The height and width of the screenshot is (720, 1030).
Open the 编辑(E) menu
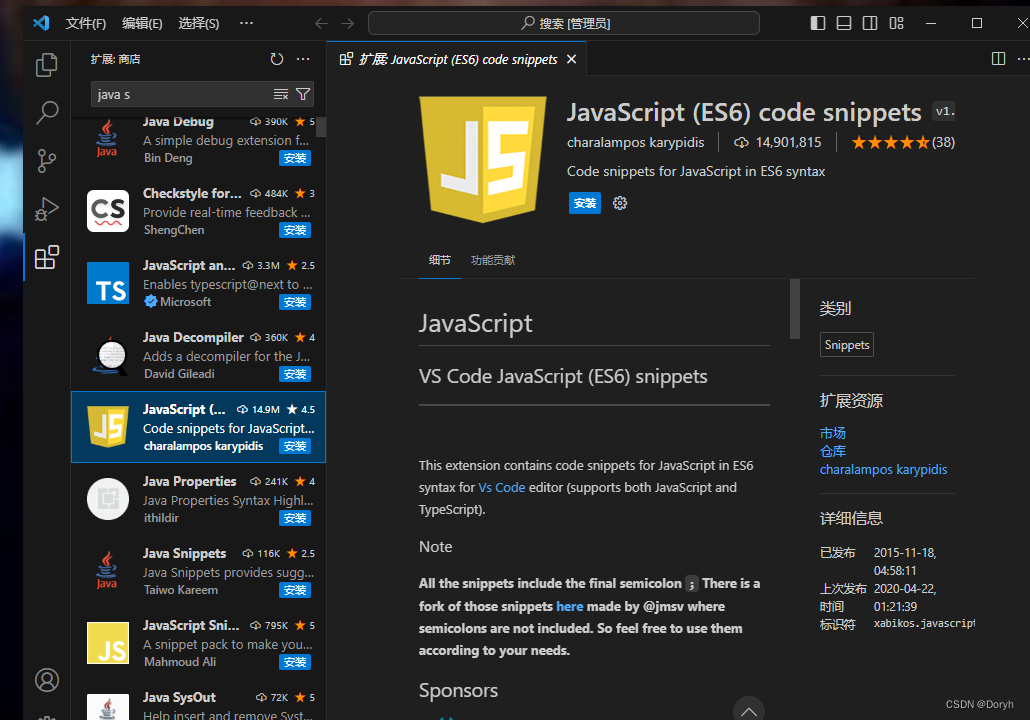tap(142, 24)
